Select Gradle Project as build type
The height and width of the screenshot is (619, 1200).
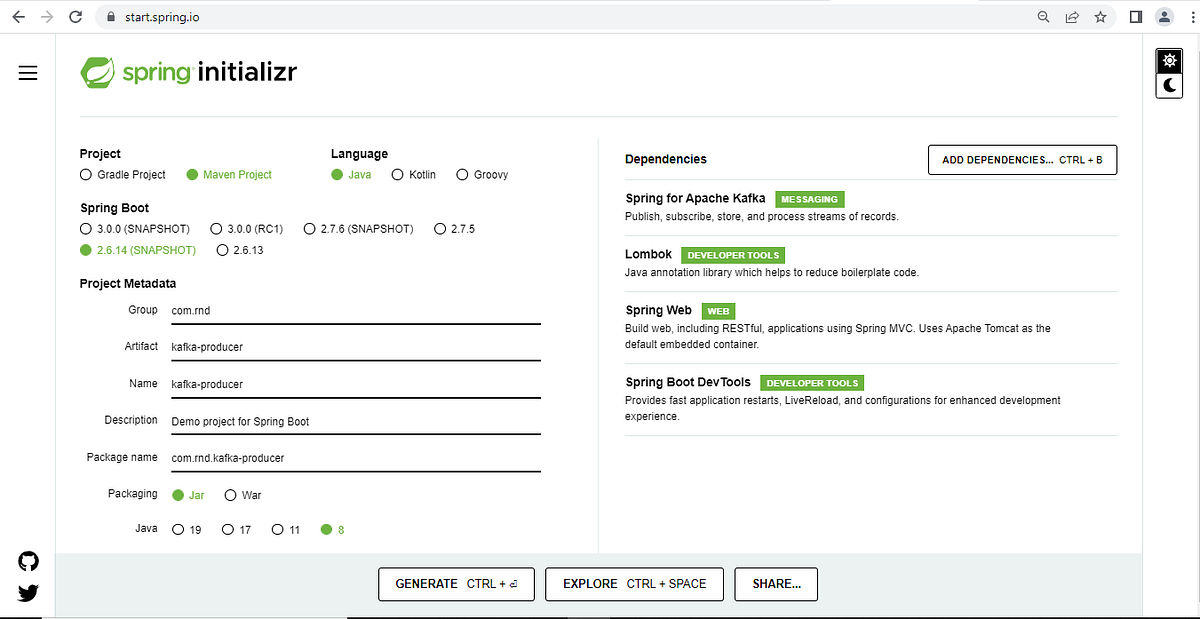click(x=86, y=174)
